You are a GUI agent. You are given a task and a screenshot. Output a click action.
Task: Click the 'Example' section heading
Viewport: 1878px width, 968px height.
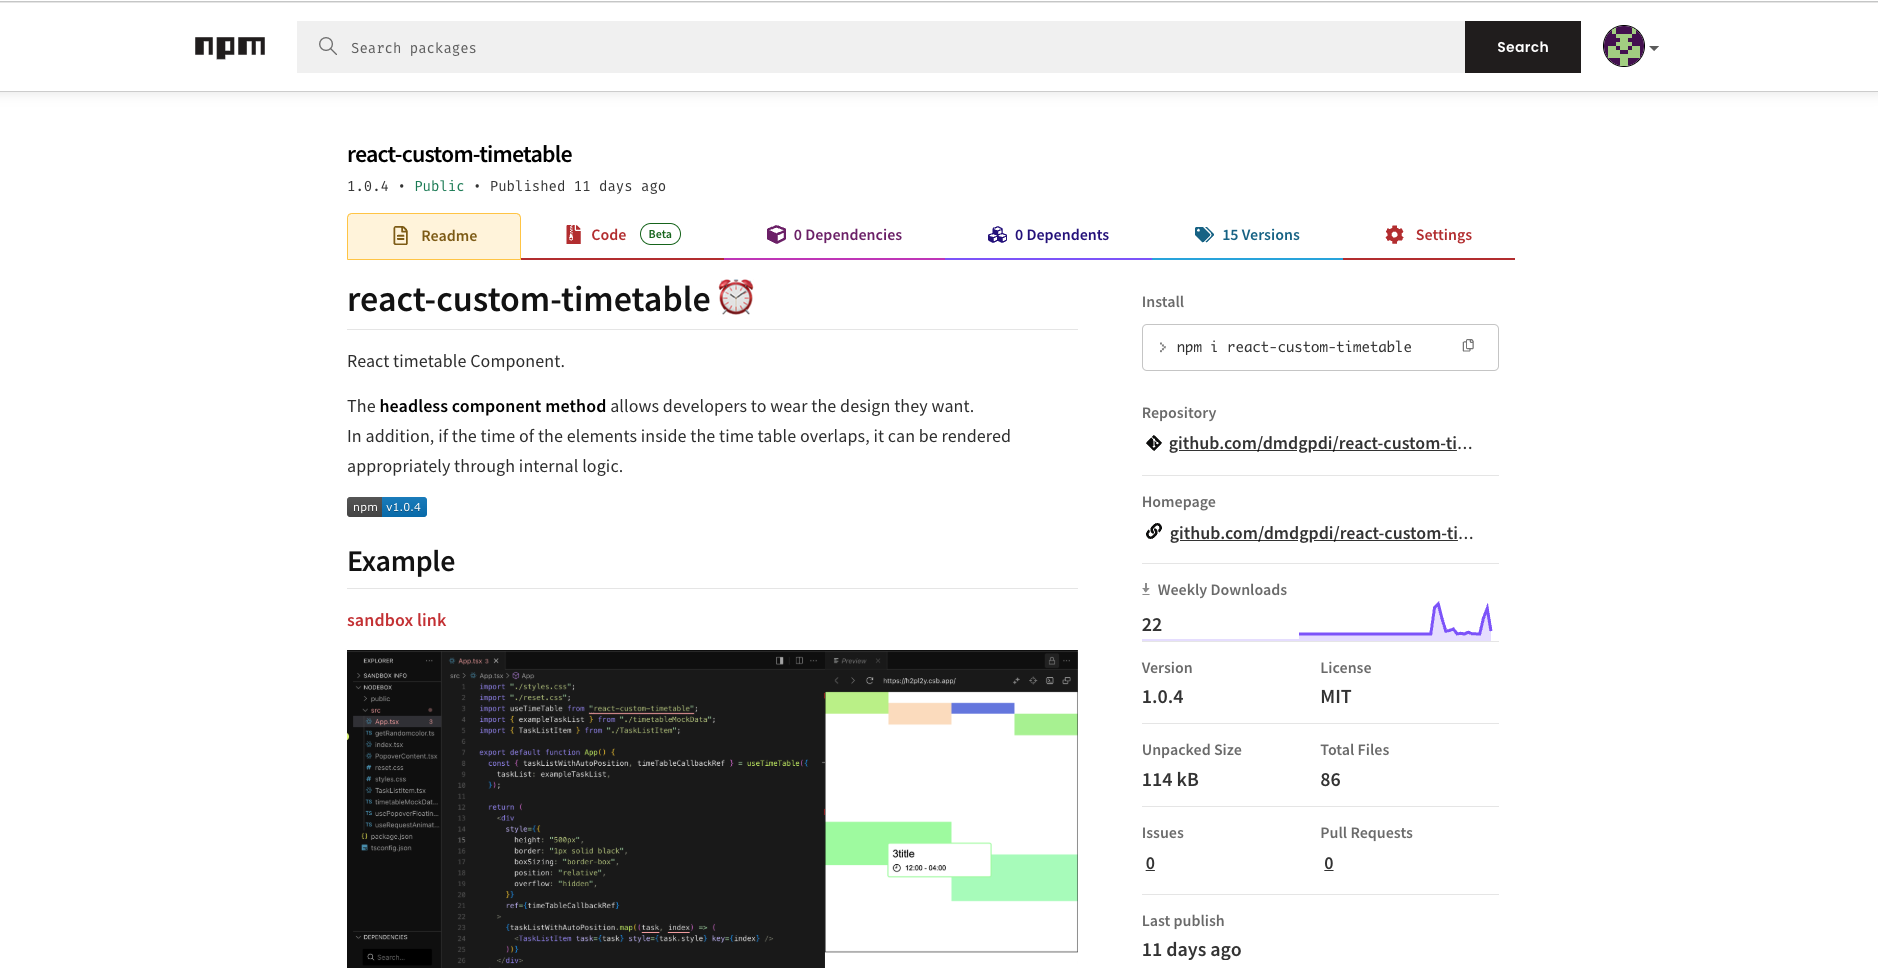click(x=401, y=561)
